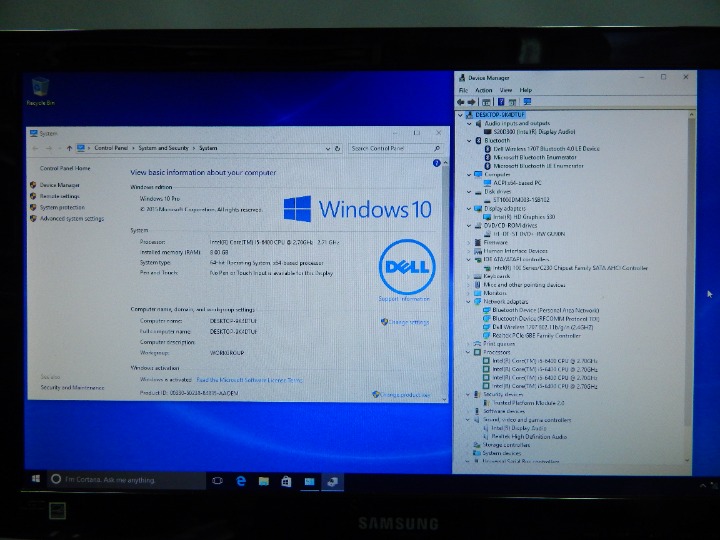Open Task View from the taskbar
The height and width of the screenshot is (540, 720).
tap(218, 481)
